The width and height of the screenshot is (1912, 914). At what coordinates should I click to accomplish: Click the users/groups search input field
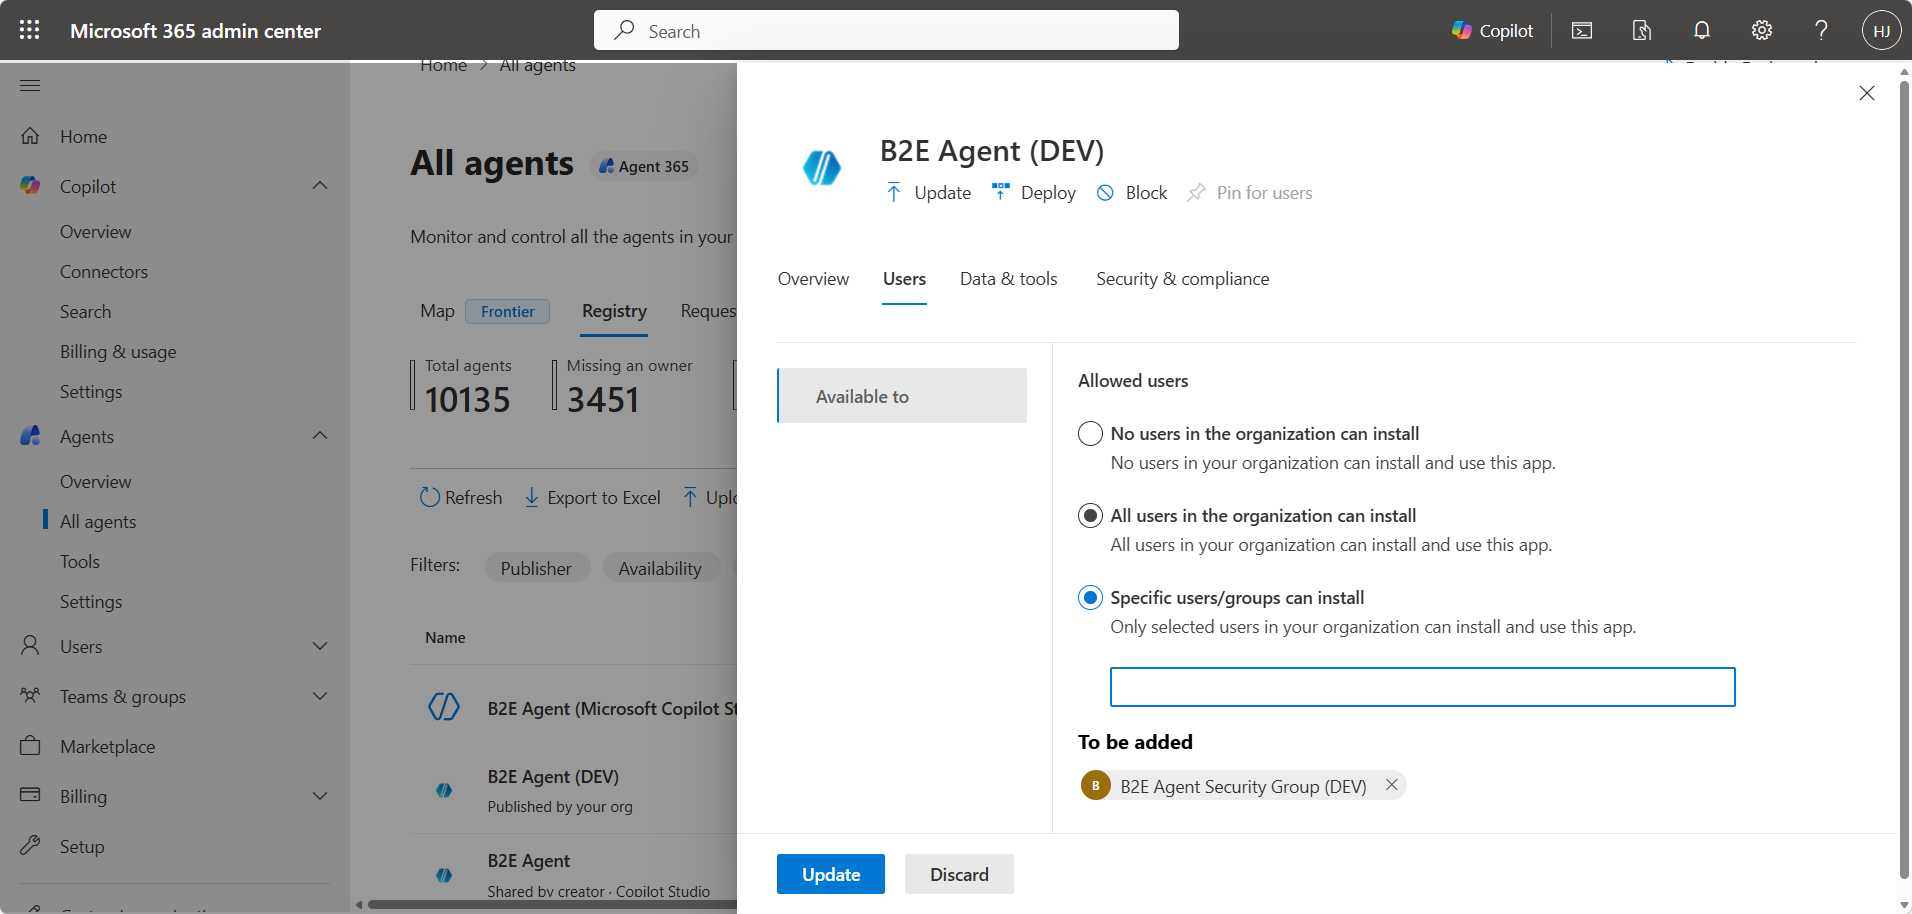(x=1422, y=687)
